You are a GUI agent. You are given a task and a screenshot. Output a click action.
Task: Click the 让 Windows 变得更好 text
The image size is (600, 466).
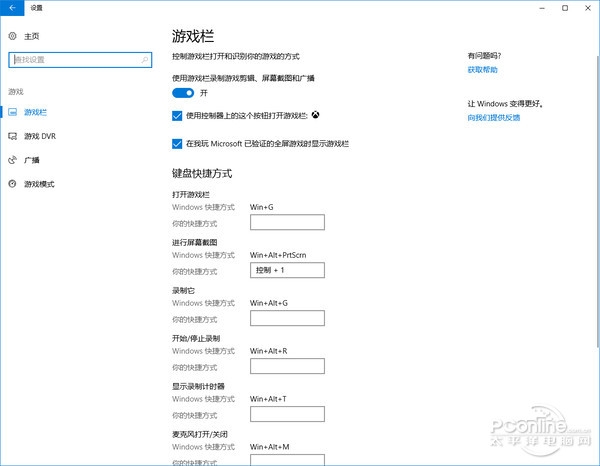click(505, 104)
